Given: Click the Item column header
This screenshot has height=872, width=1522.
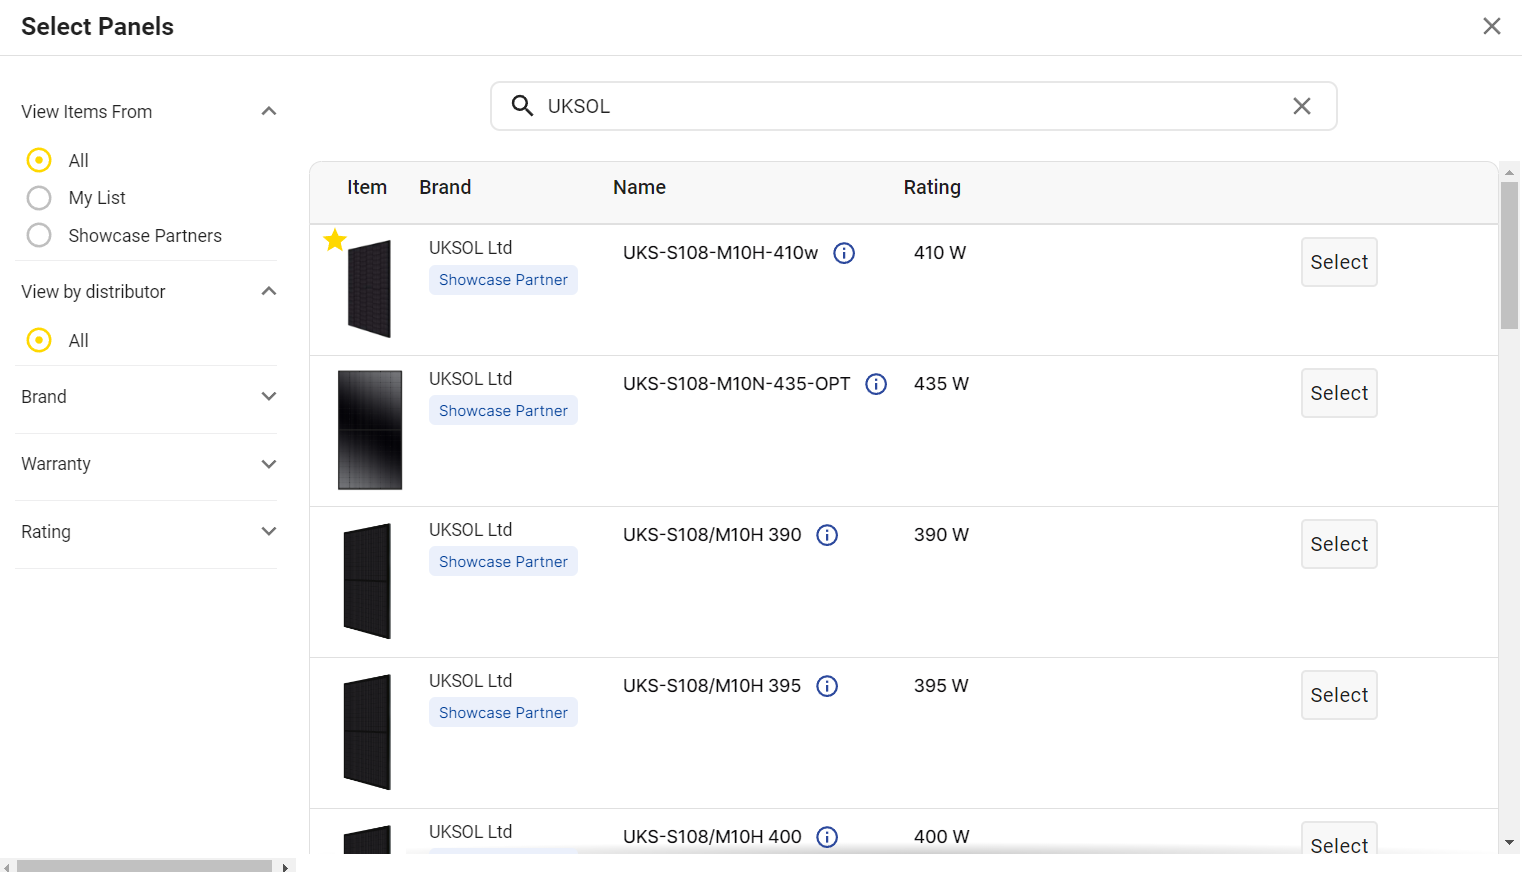Looking at the screenshot, I should coord(367,187).
